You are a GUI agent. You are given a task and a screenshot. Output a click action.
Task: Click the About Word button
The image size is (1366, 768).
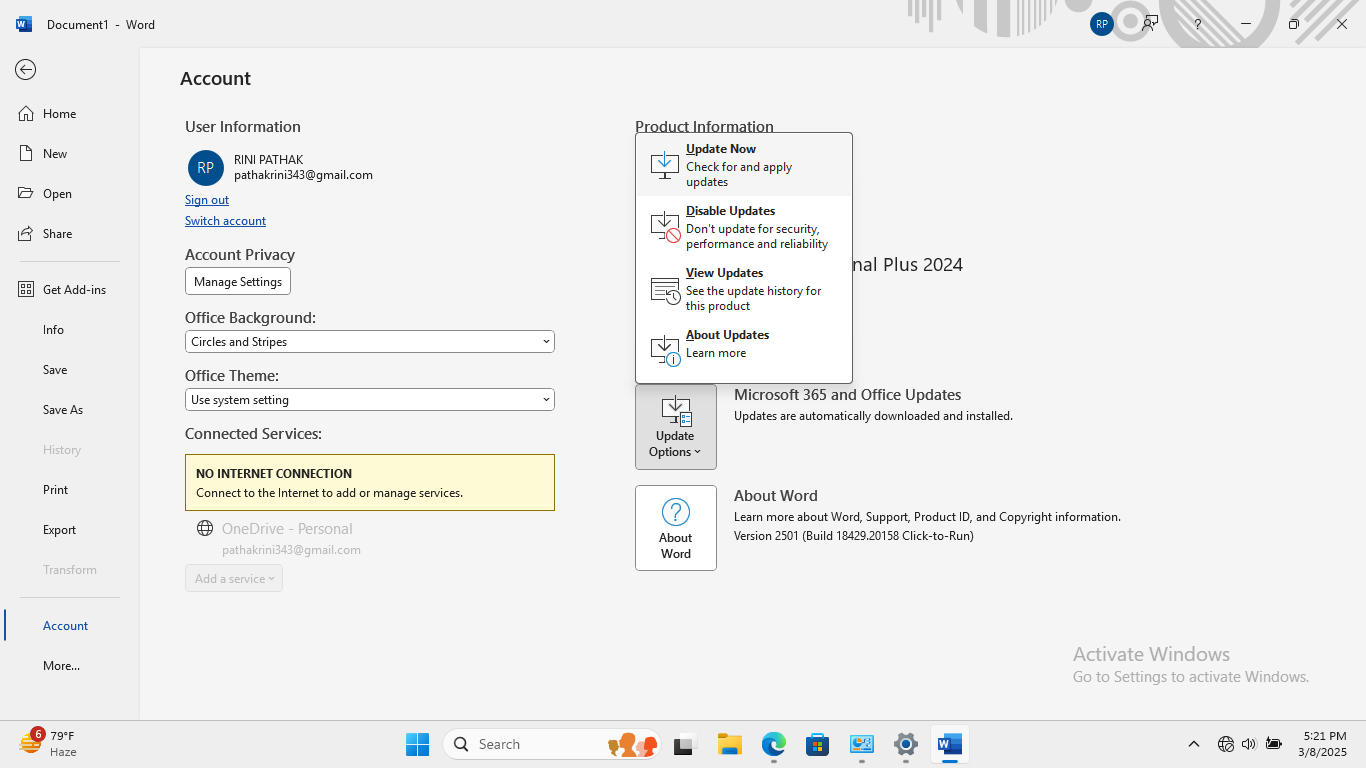pos(676,528)
